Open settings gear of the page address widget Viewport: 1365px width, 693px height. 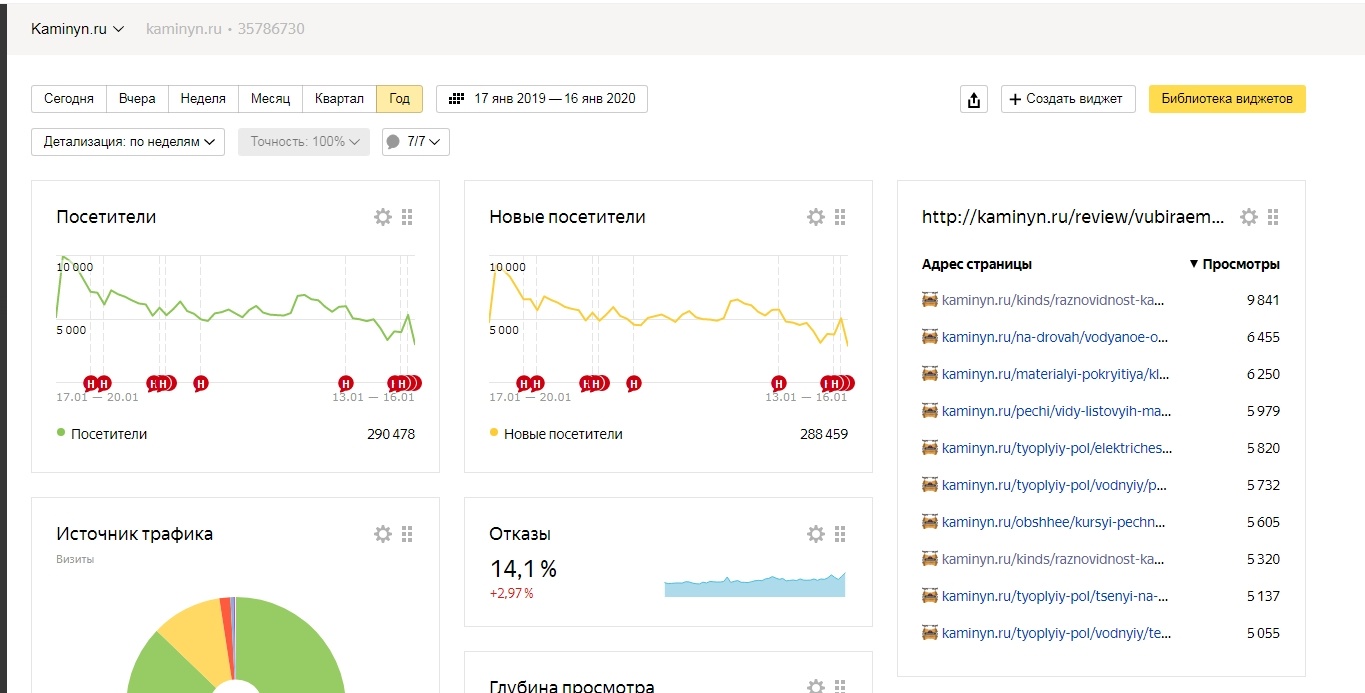(1249, 217)
